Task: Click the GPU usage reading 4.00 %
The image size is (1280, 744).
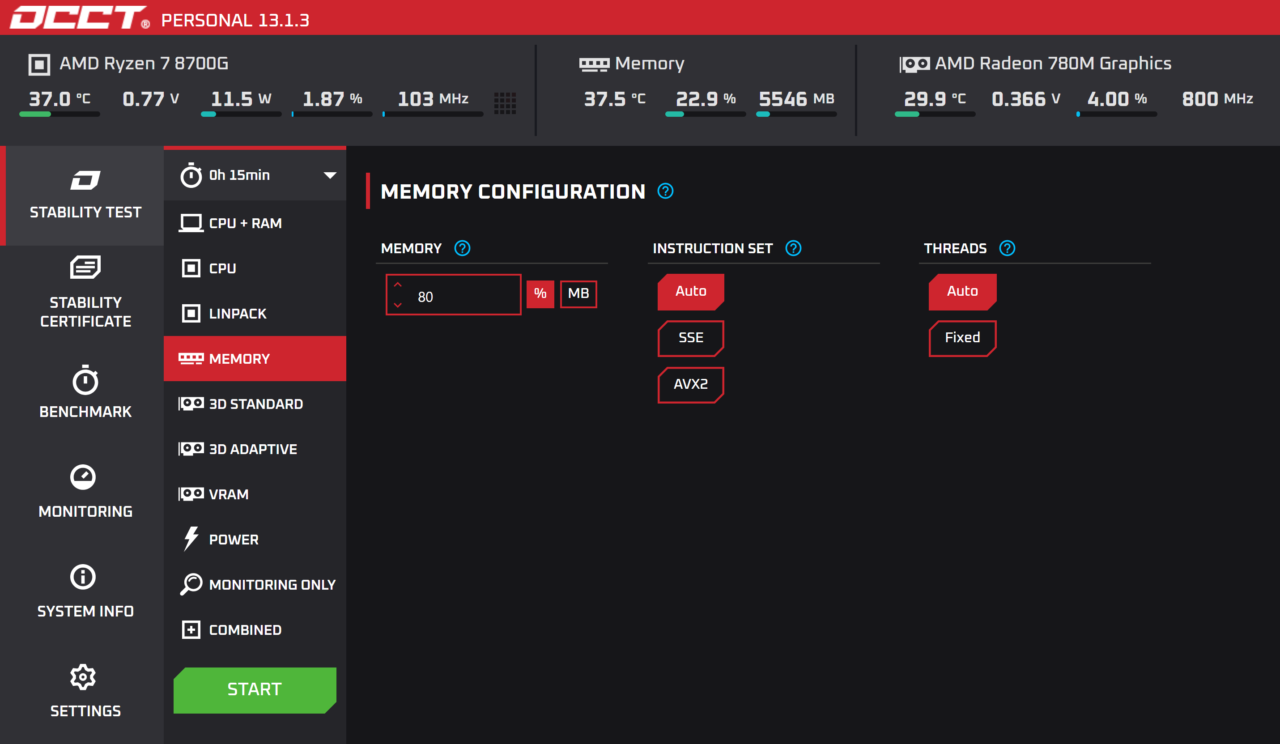Action: pyautogui.click(x=1117, y=99)
